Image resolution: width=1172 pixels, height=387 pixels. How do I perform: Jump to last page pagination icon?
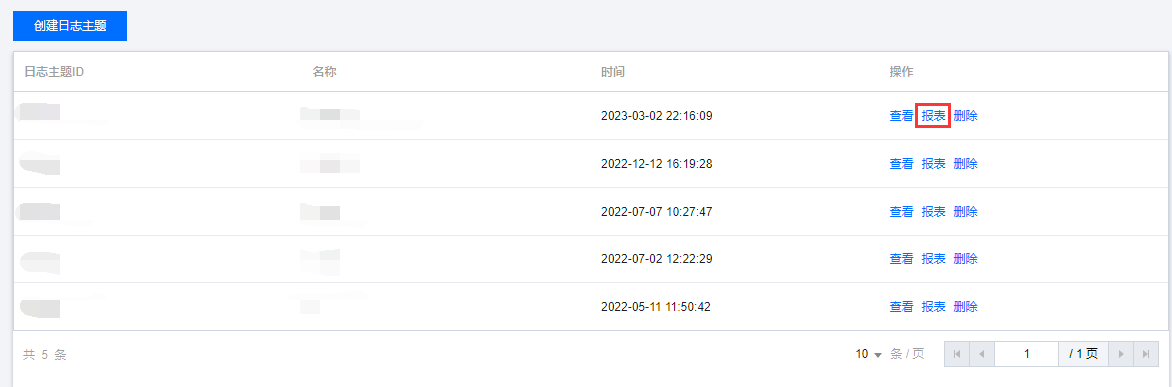click(1146, 354)
